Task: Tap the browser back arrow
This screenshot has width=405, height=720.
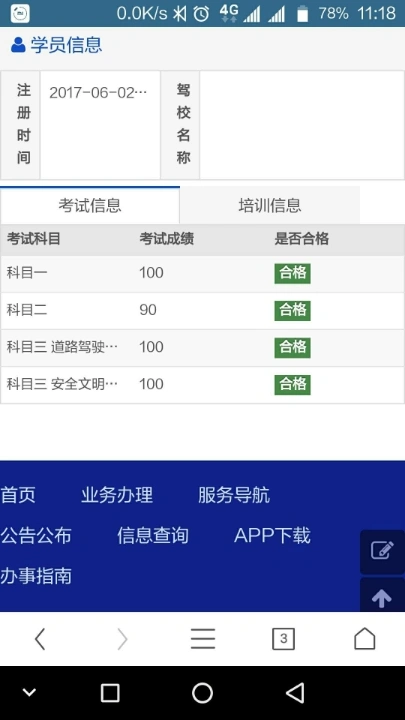Action: 40,639
